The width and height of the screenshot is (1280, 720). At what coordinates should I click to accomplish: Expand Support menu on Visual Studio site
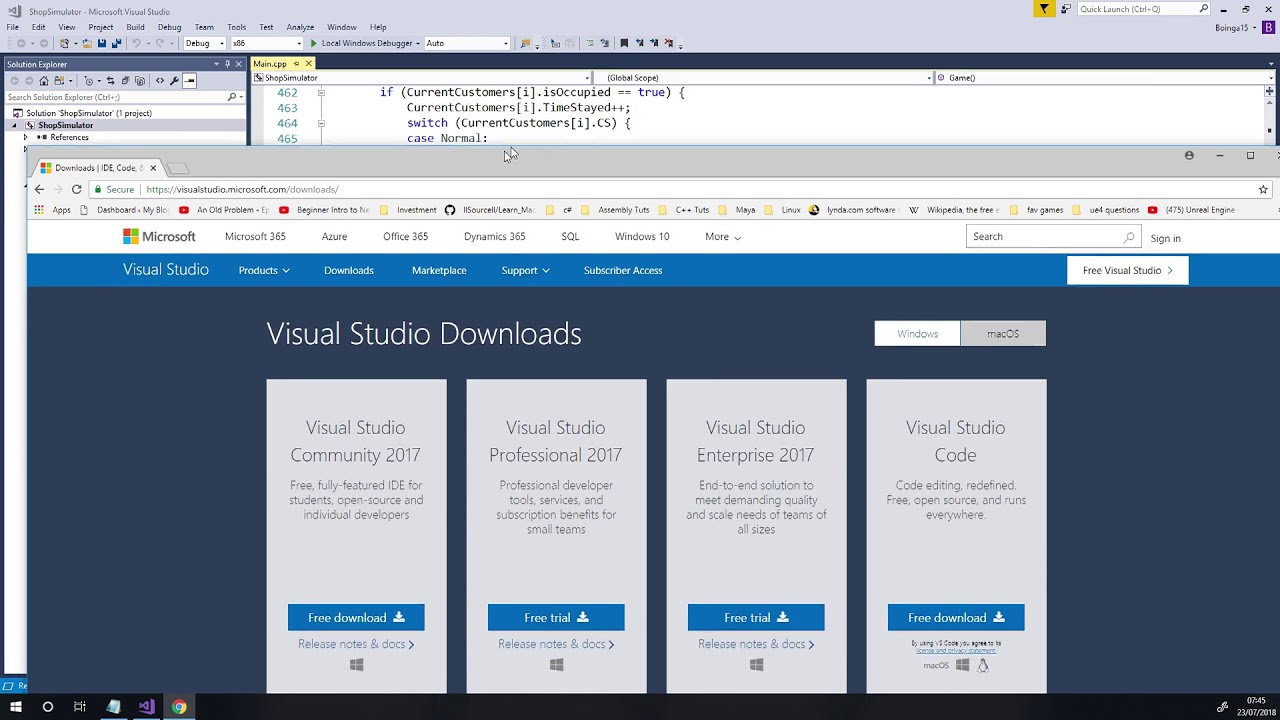pos(525,270)
